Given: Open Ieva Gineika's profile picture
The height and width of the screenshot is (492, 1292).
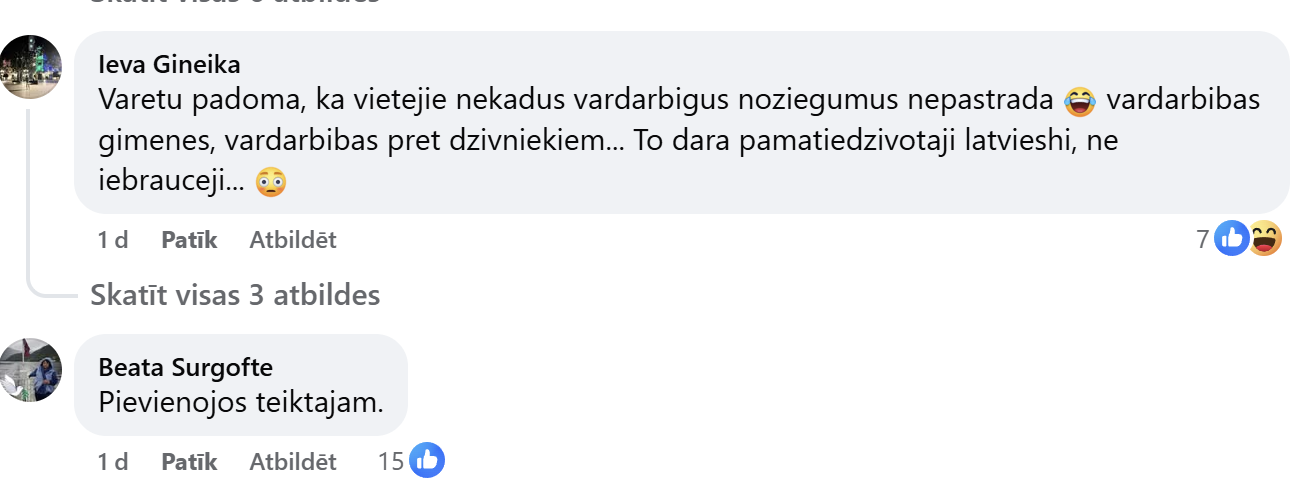Looking at the screenshot, I should click(x=31, y=67).
